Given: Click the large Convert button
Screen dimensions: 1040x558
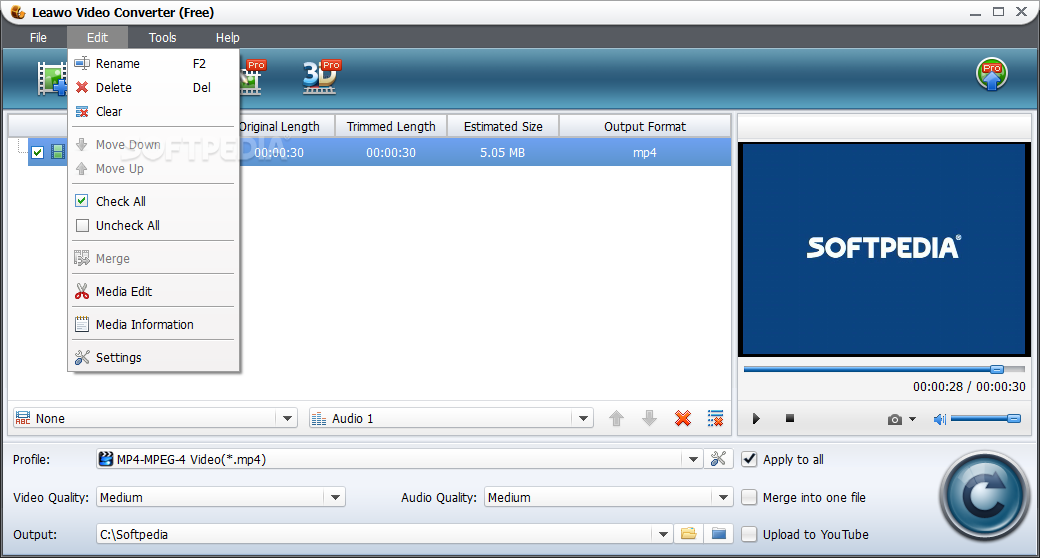Looking at the screenshot, I should pos(985,496).
